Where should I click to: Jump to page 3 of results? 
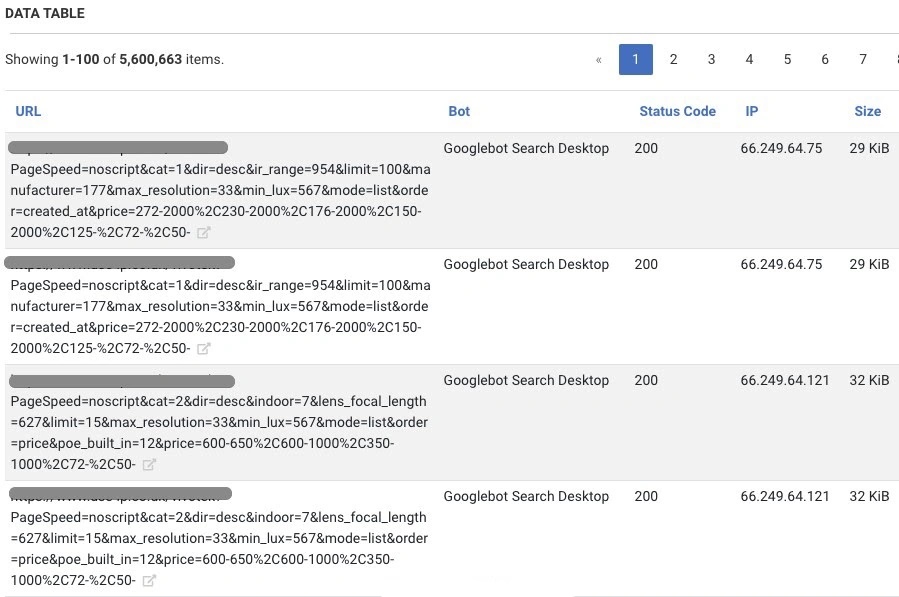tap(711, 60)
